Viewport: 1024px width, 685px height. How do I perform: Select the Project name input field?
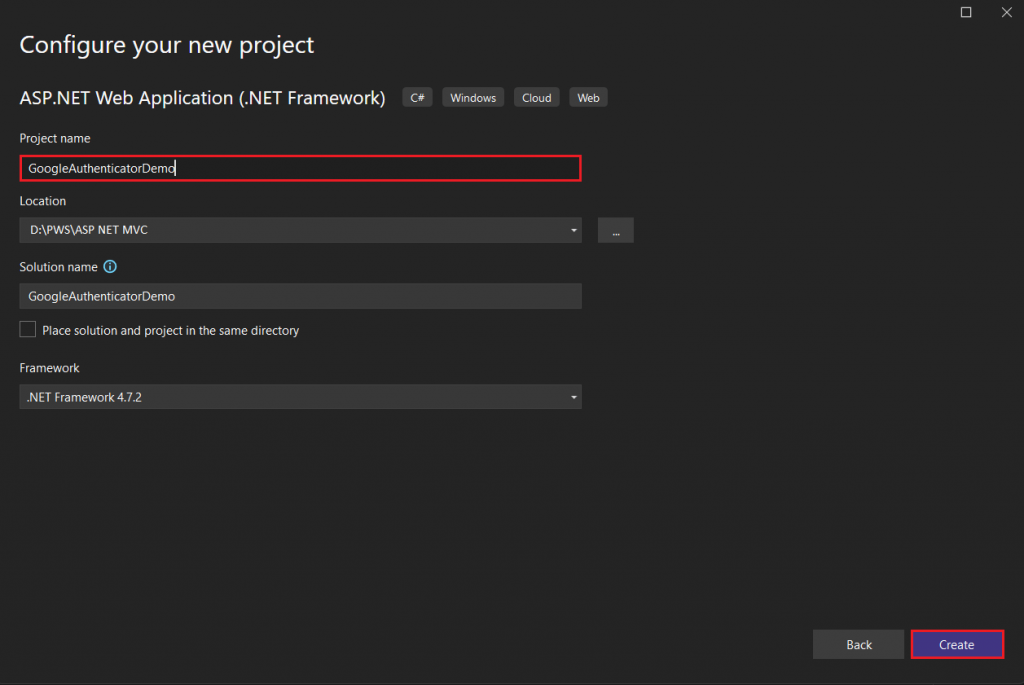point(300,168)
